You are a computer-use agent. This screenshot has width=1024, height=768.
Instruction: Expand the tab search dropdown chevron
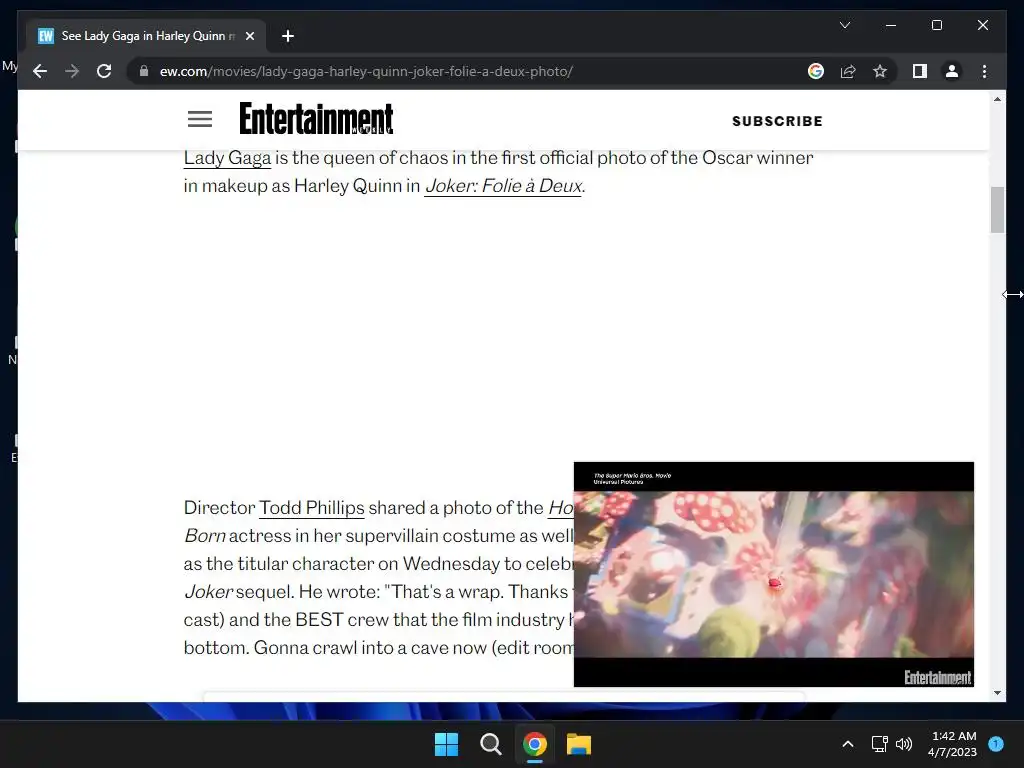pos(844,25)
